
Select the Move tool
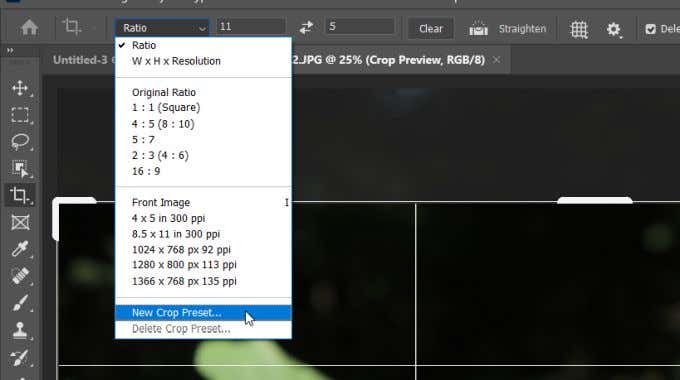tap(20, 88)
